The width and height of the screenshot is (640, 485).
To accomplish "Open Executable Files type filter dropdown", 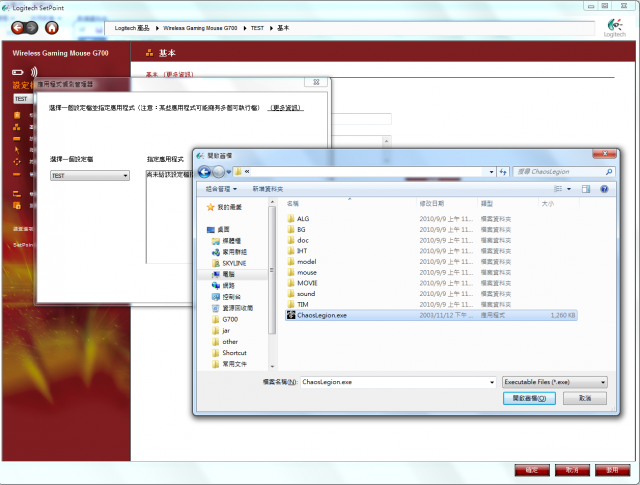I will (555, 382).
